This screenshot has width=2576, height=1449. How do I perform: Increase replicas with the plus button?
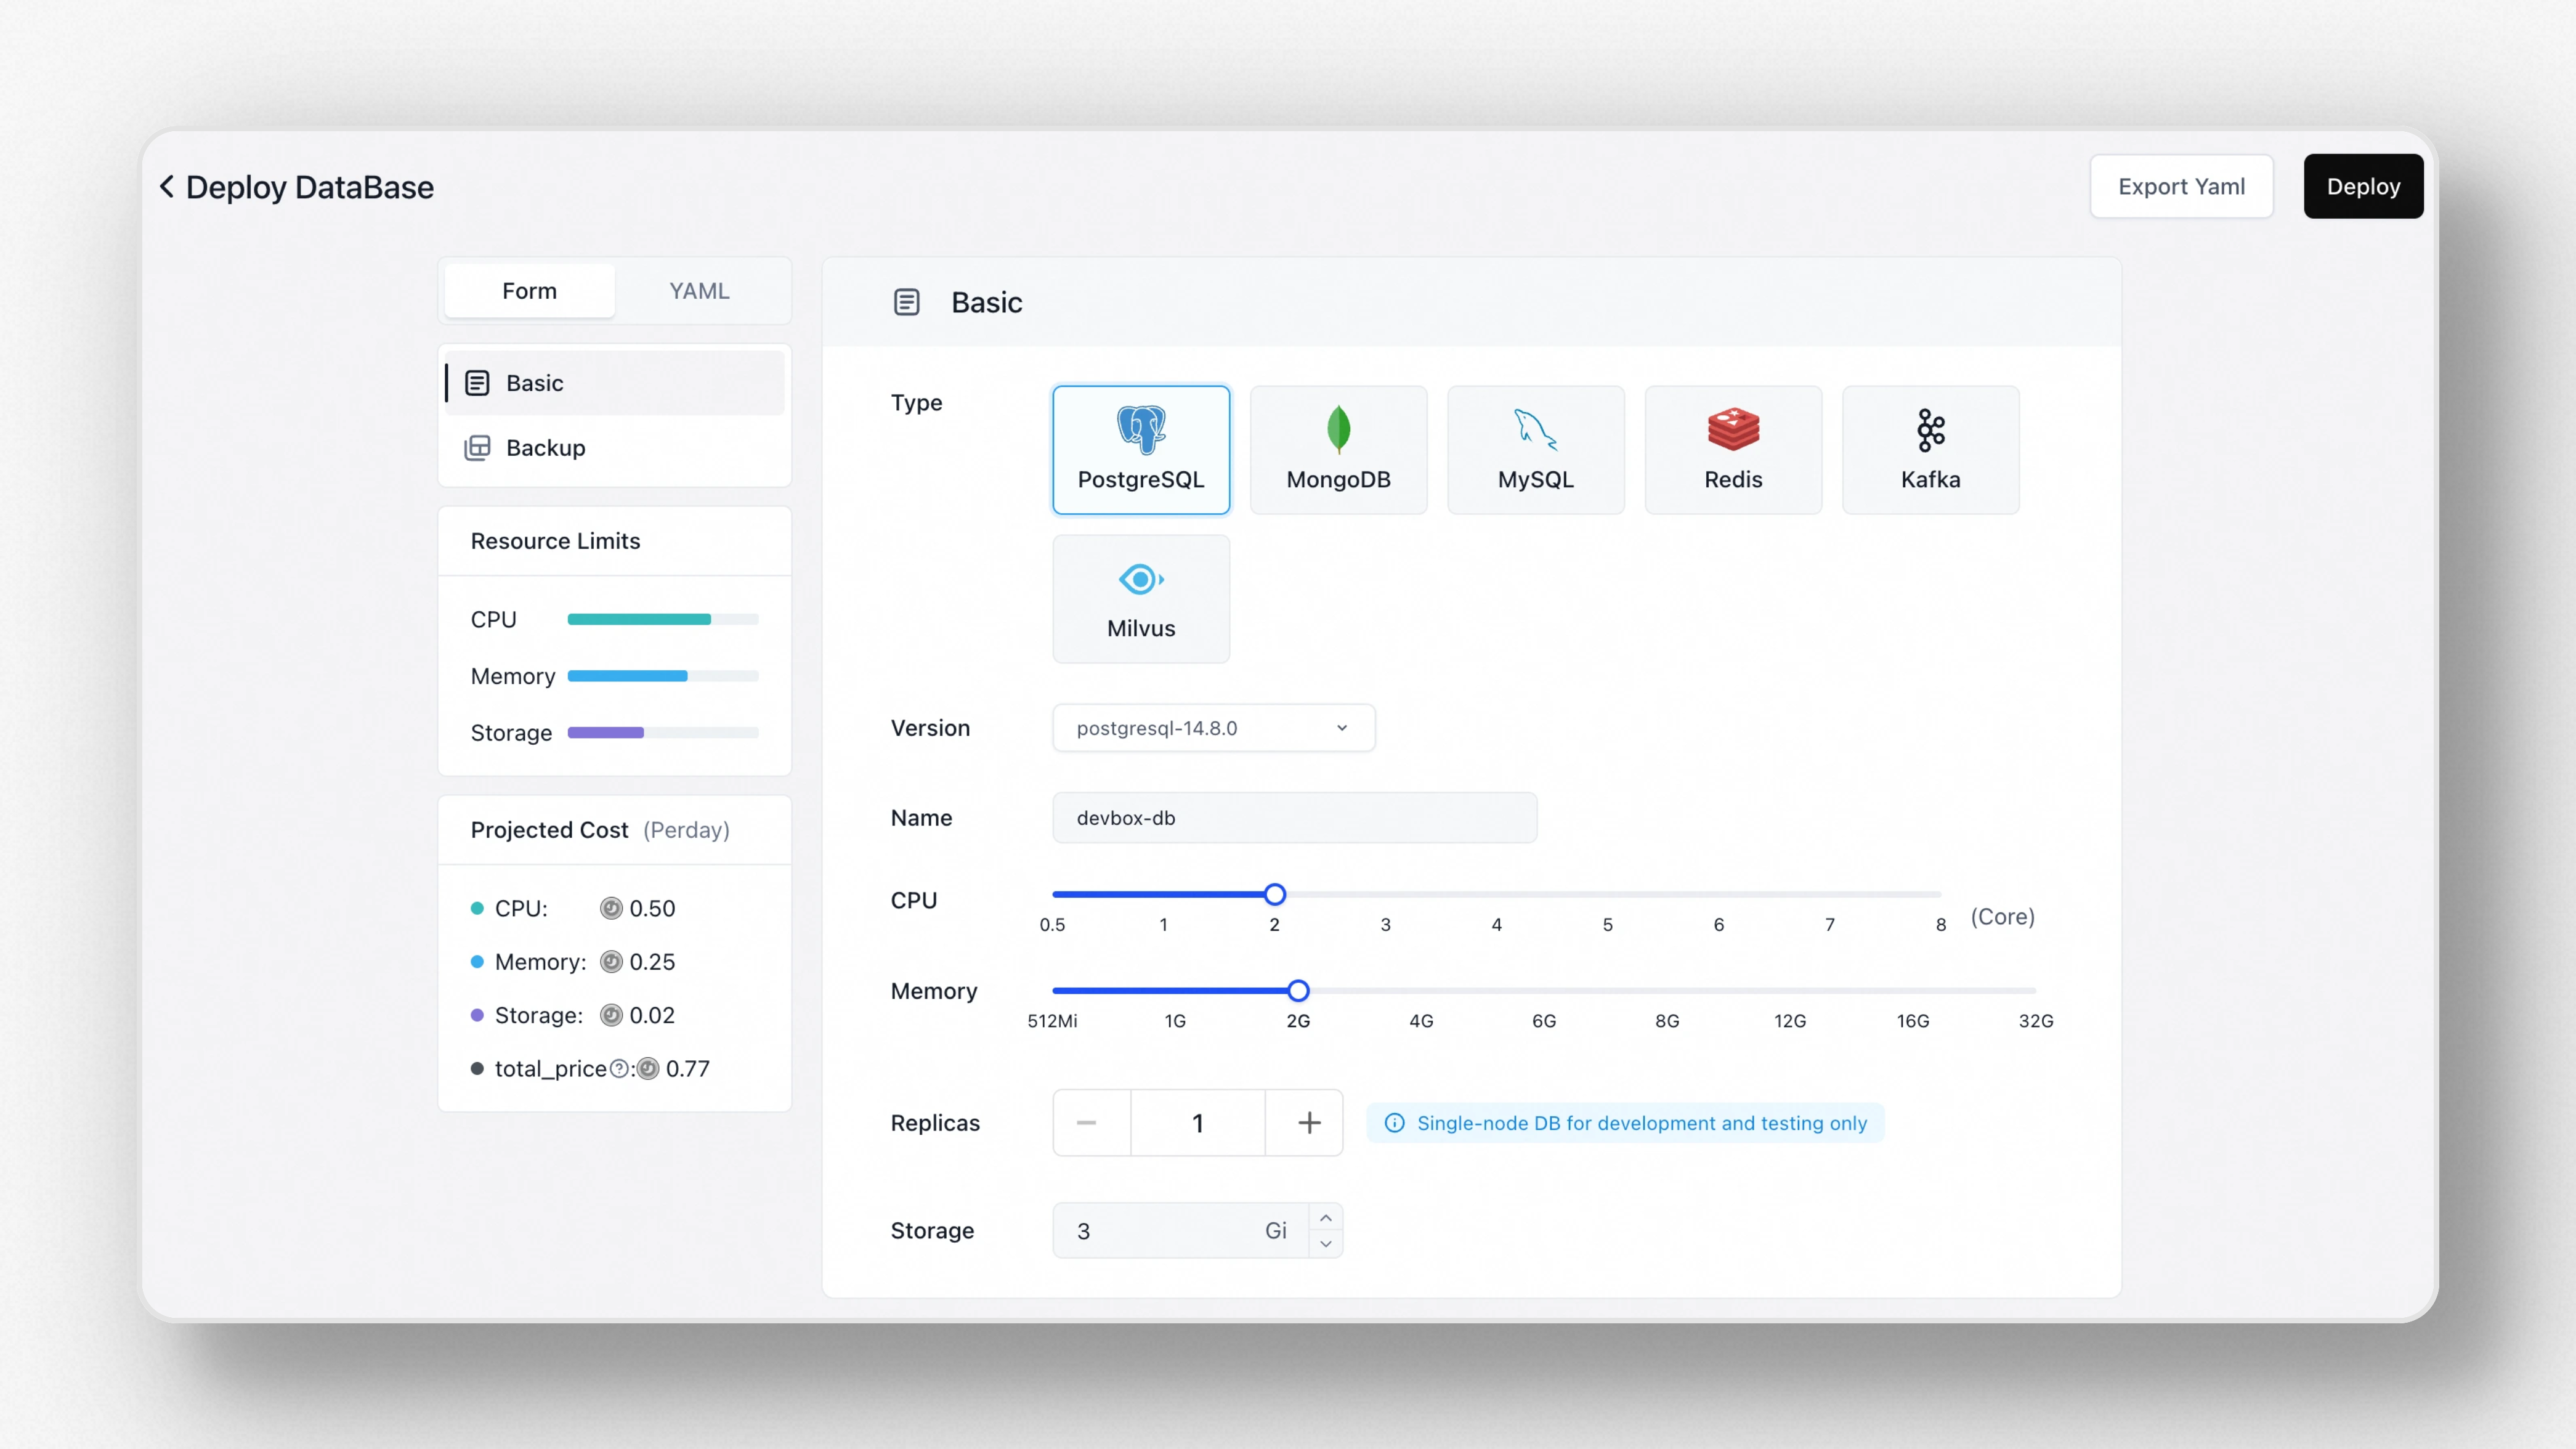[1308, 1122]
